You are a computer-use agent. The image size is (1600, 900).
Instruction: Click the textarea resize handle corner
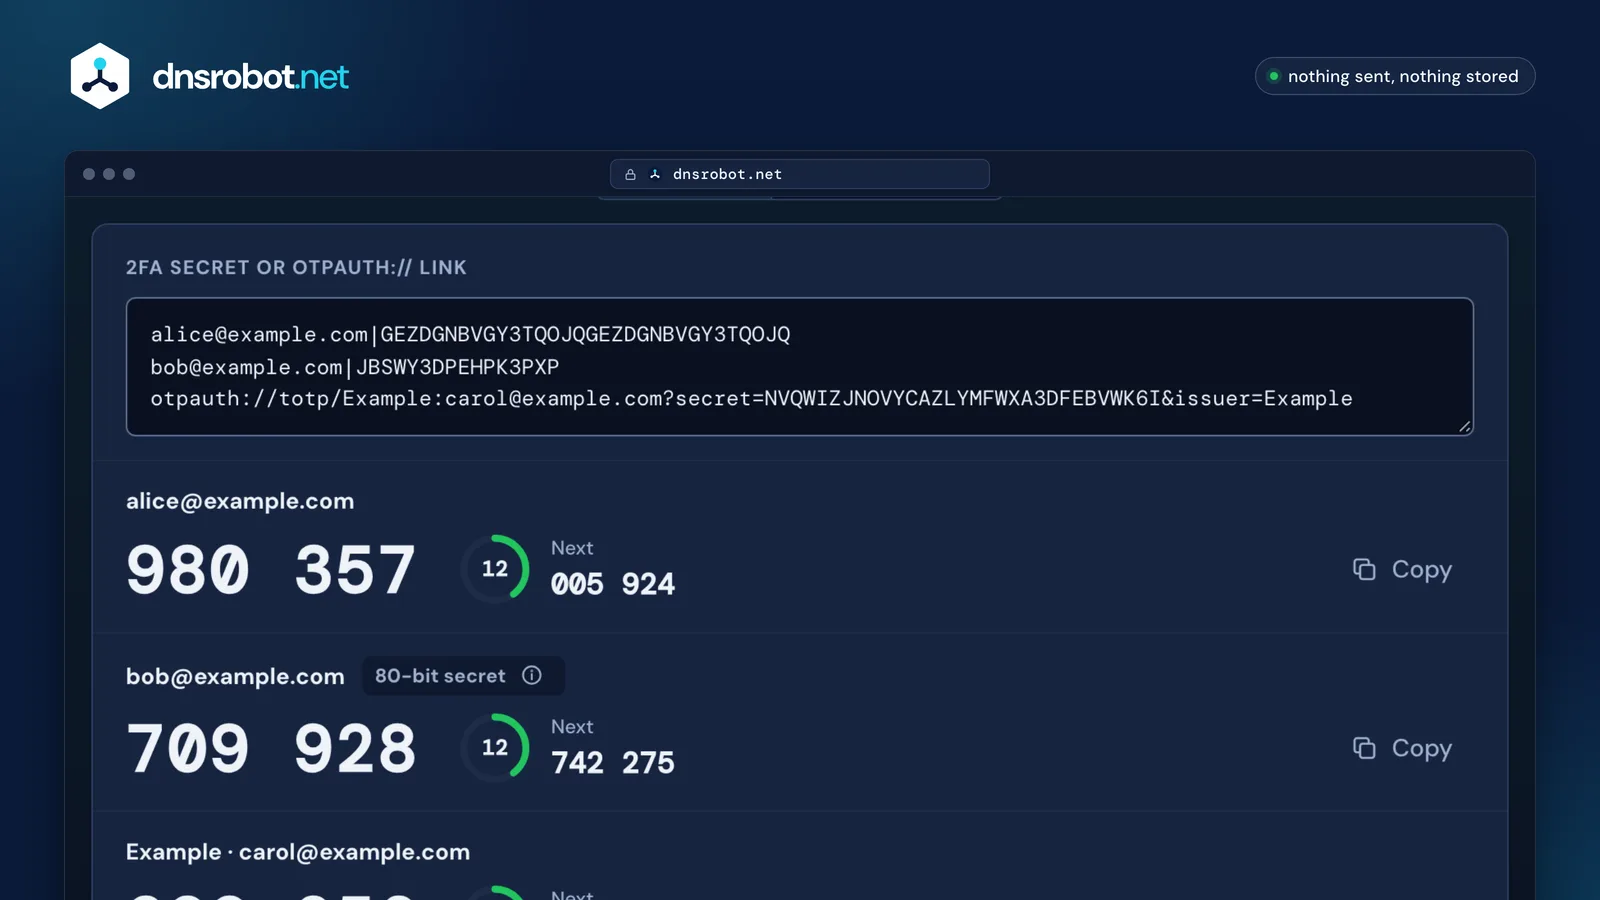coord(1465,427)
